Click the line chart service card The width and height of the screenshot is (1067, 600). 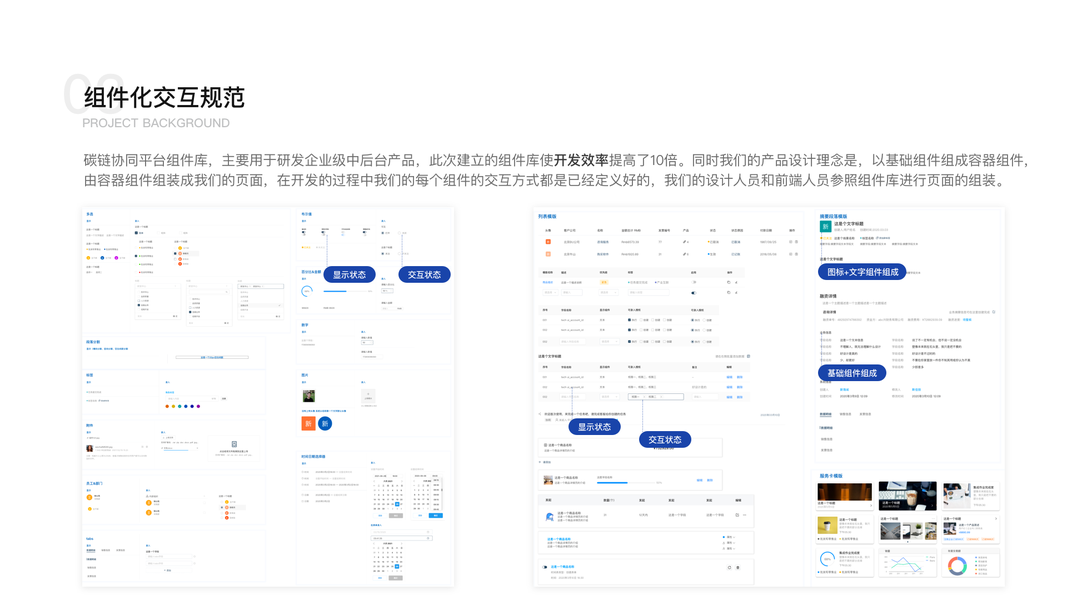907,563
